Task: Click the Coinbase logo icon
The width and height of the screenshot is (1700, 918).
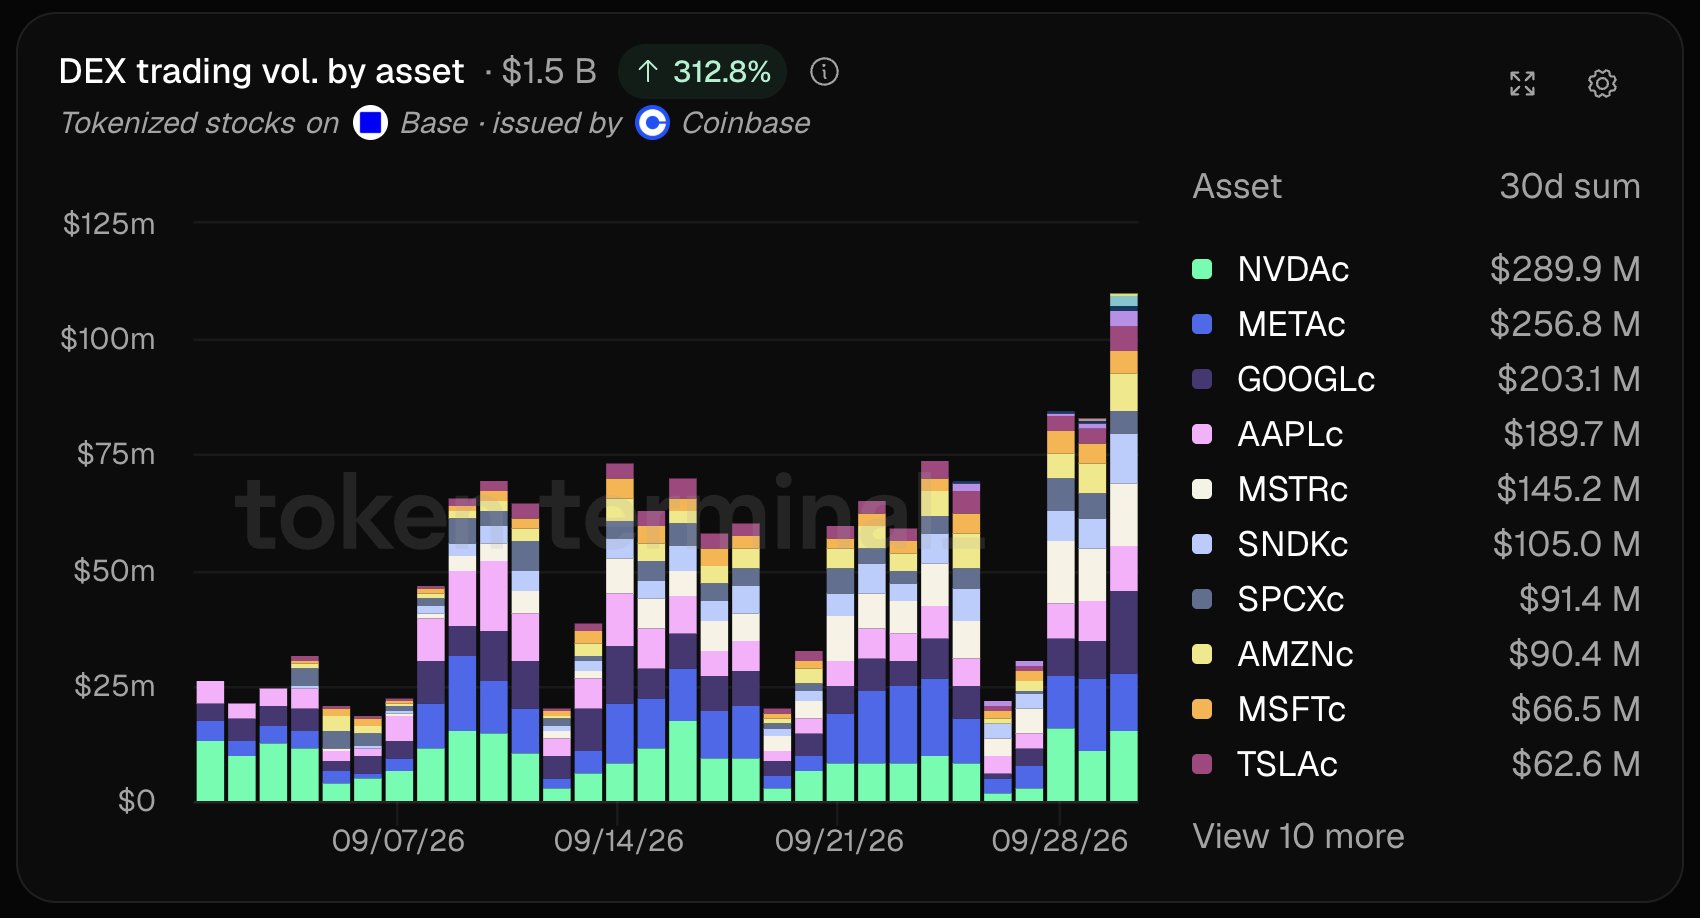Action: (x=652, y=123)
